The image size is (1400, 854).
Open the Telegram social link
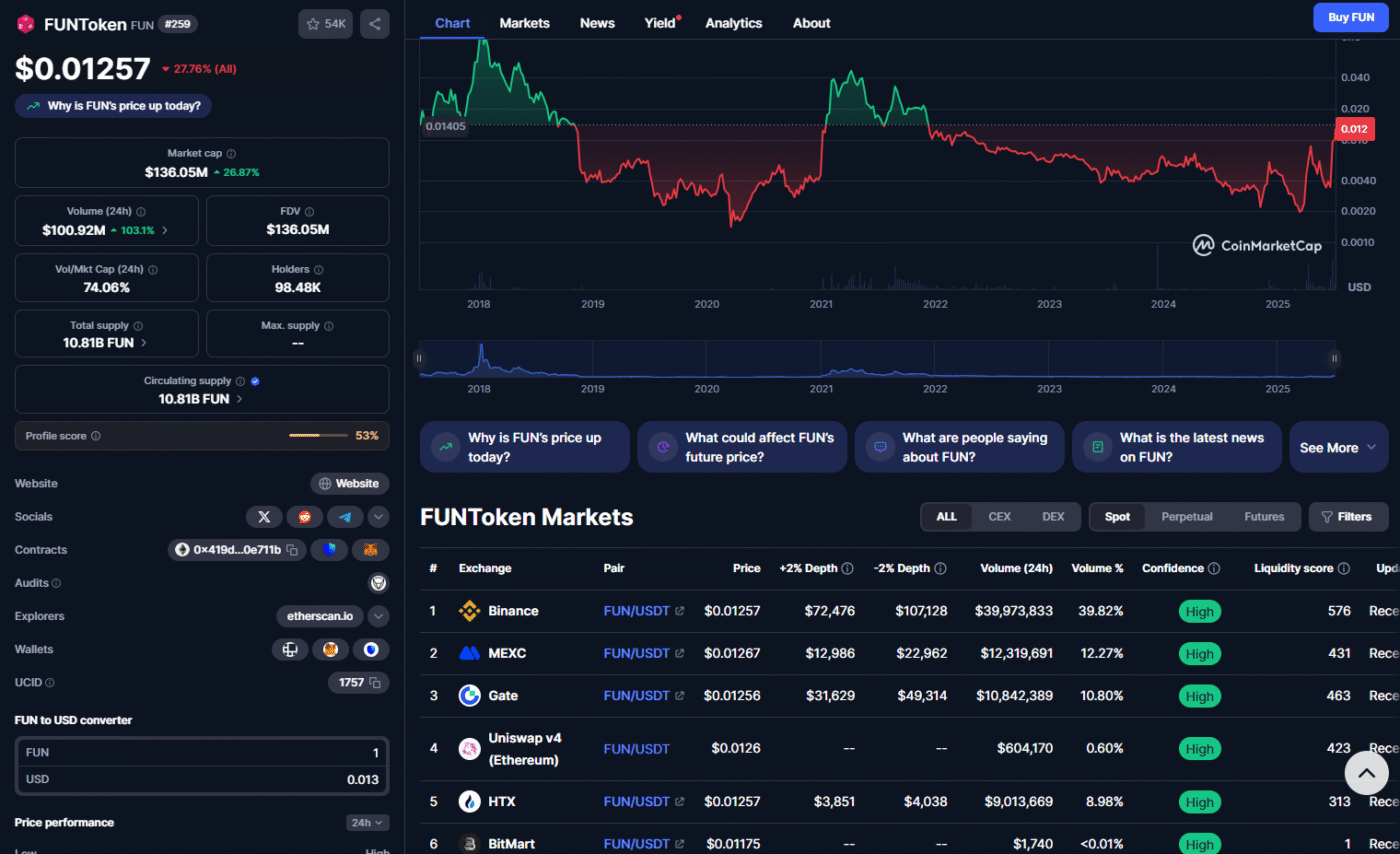point(345,517)
